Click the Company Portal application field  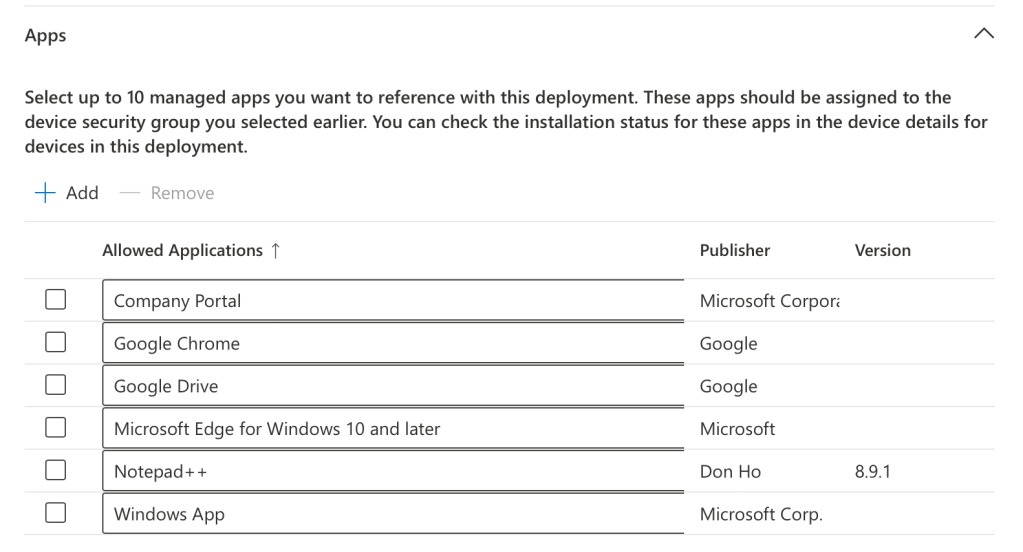click(x=386, y=301)
